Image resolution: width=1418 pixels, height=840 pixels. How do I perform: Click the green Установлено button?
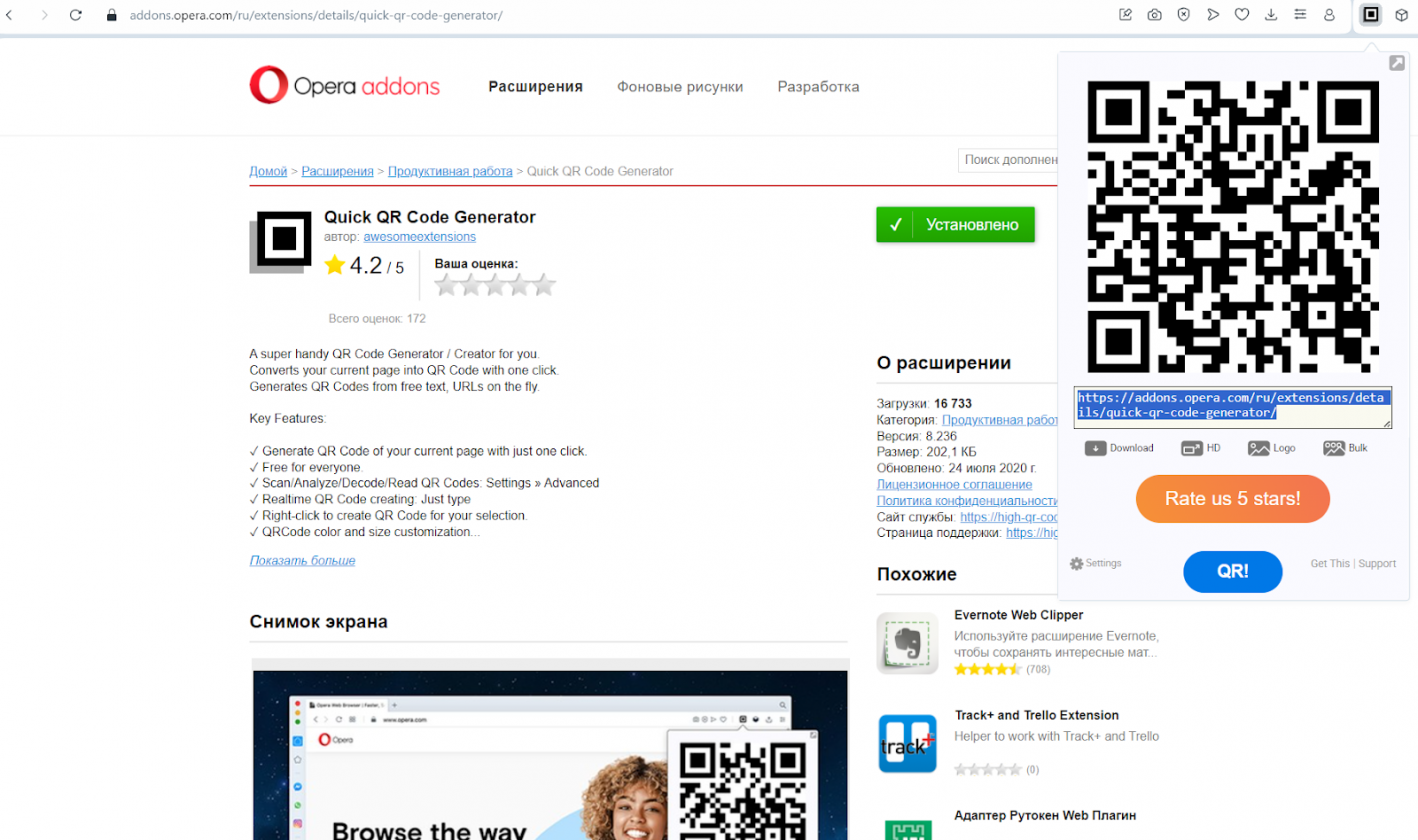point(955,225)
